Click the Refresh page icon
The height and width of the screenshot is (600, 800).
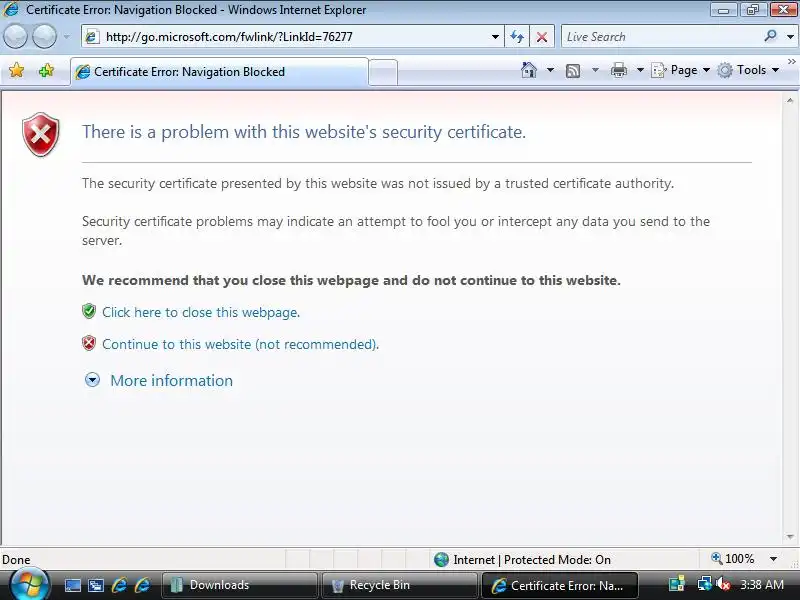tap(517, 37)
